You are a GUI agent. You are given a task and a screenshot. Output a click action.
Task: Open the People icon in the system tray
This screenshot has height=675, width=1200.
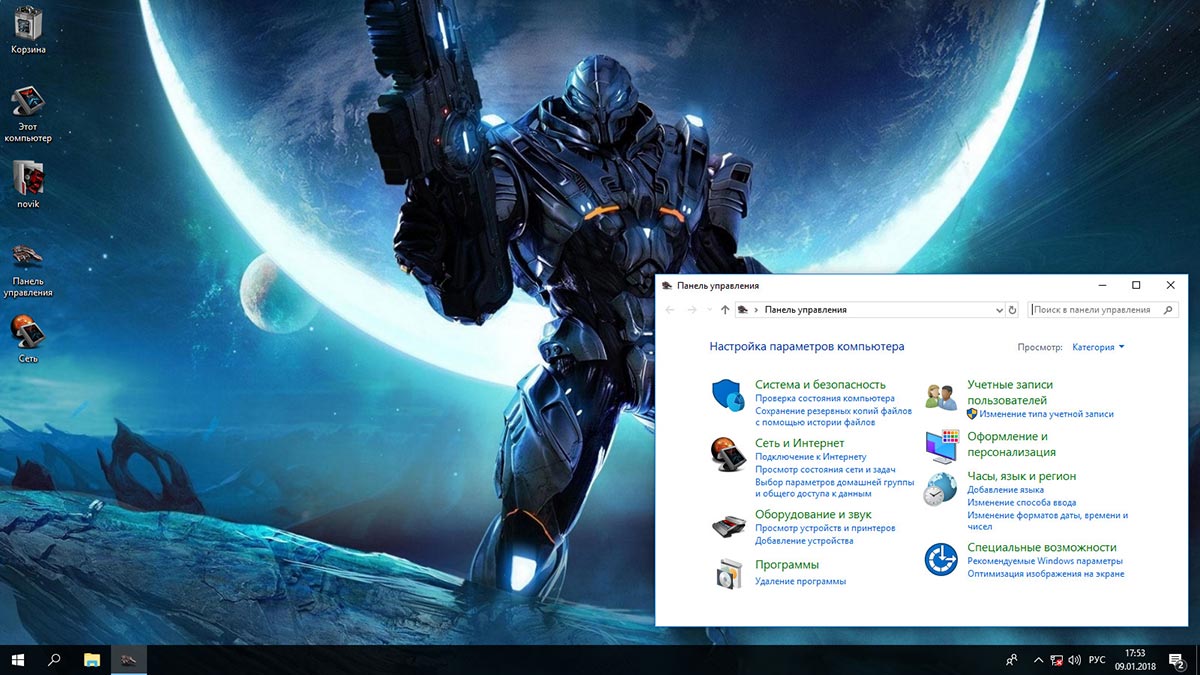click(x=1012, y=660)
